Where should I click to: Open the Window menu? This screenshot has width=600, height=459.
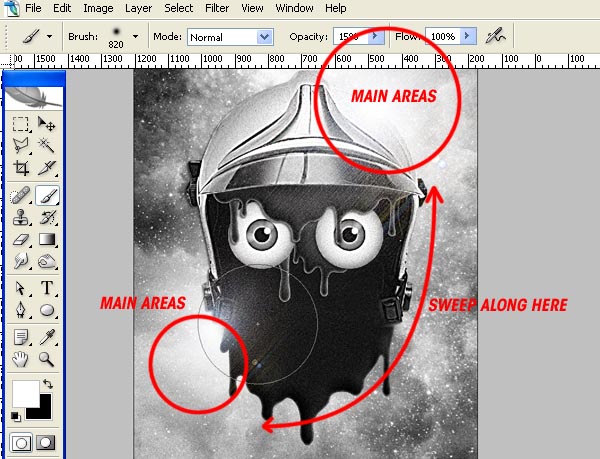pos(294,8)
